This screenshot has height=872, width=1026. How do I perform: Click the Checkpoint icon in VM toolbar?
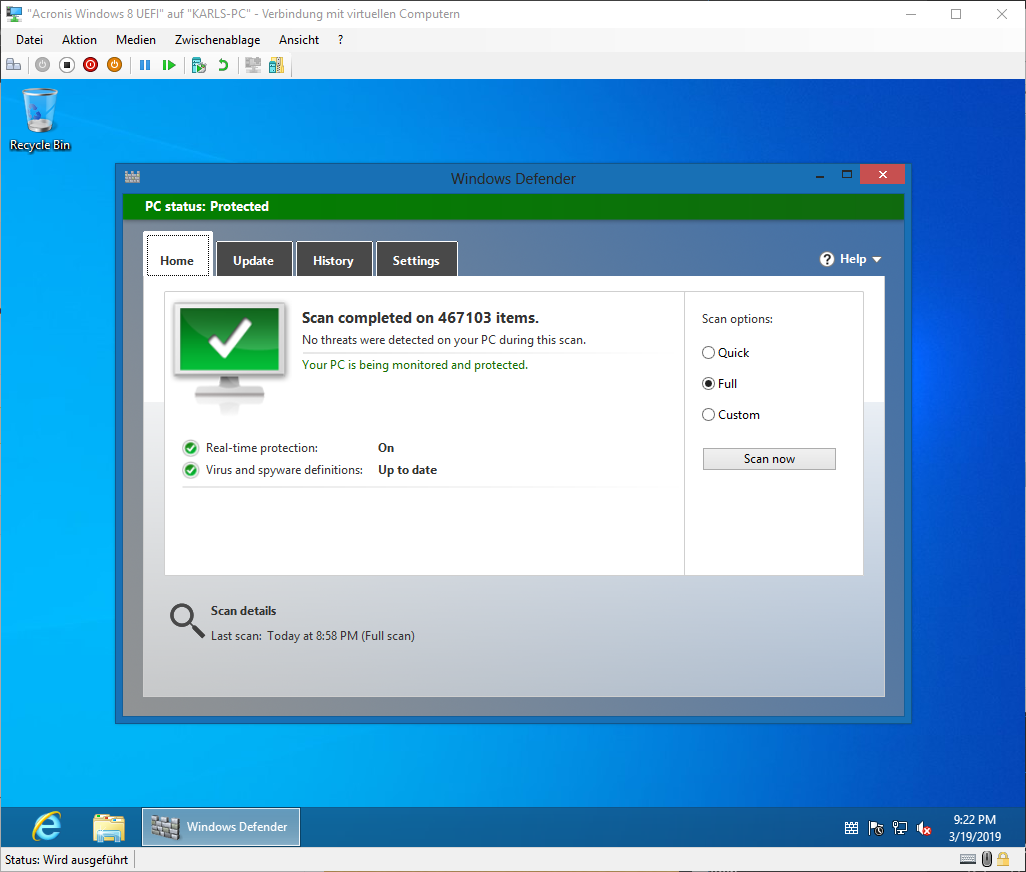click(199, 65)
